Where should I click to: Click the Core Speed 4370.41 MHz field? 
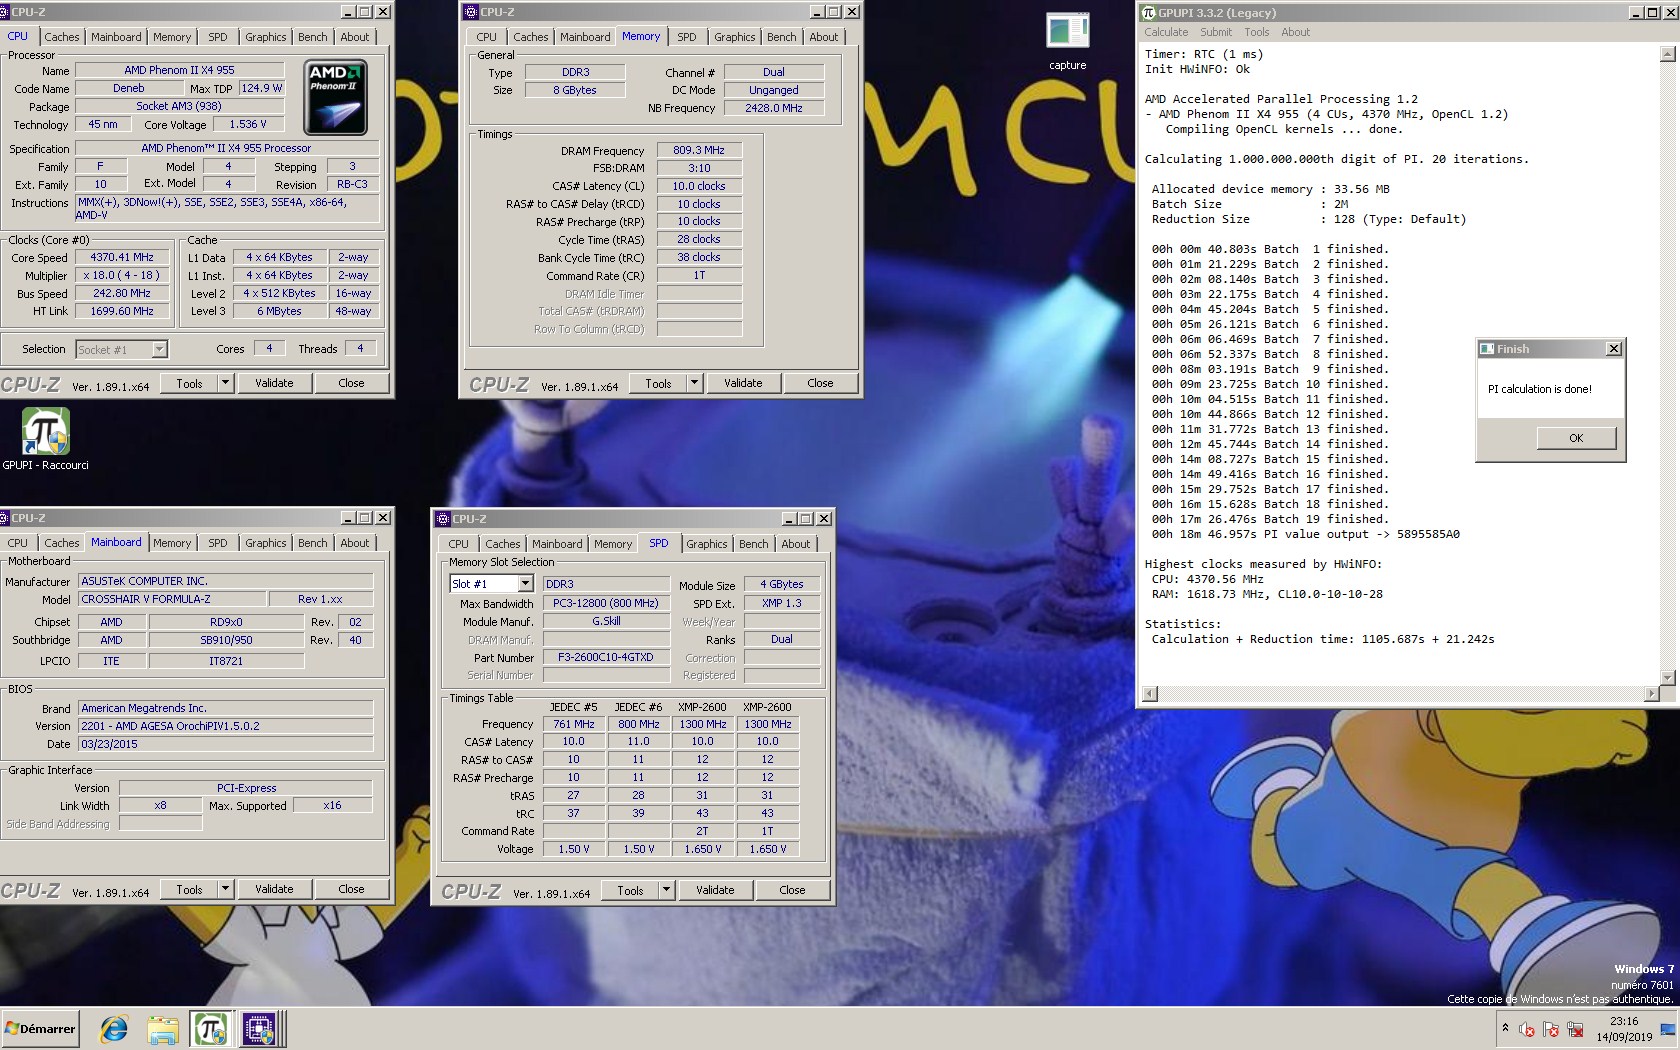click(122, 257)
